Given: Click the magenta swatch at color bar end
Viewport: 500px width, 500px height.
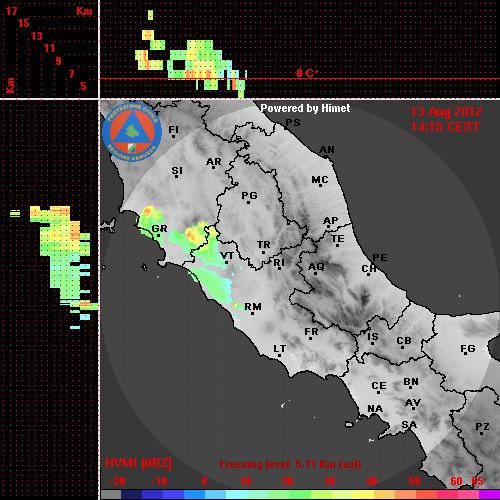Looking at the screenshot, I should [x=489, y=495].
